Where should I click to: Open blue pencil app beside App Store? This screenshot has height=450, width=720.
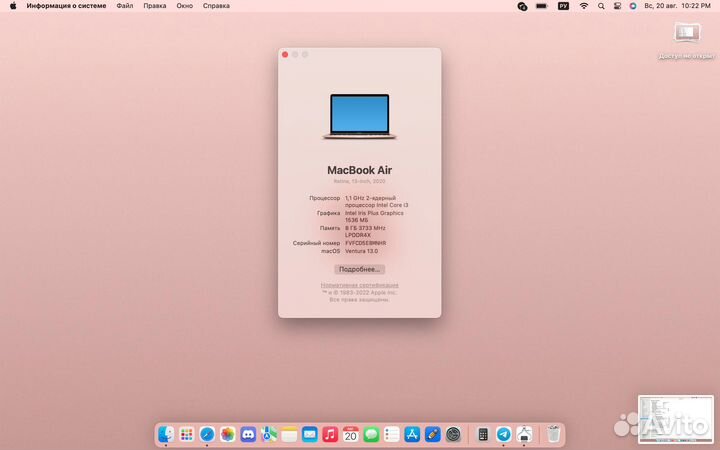tap(433, 434)
